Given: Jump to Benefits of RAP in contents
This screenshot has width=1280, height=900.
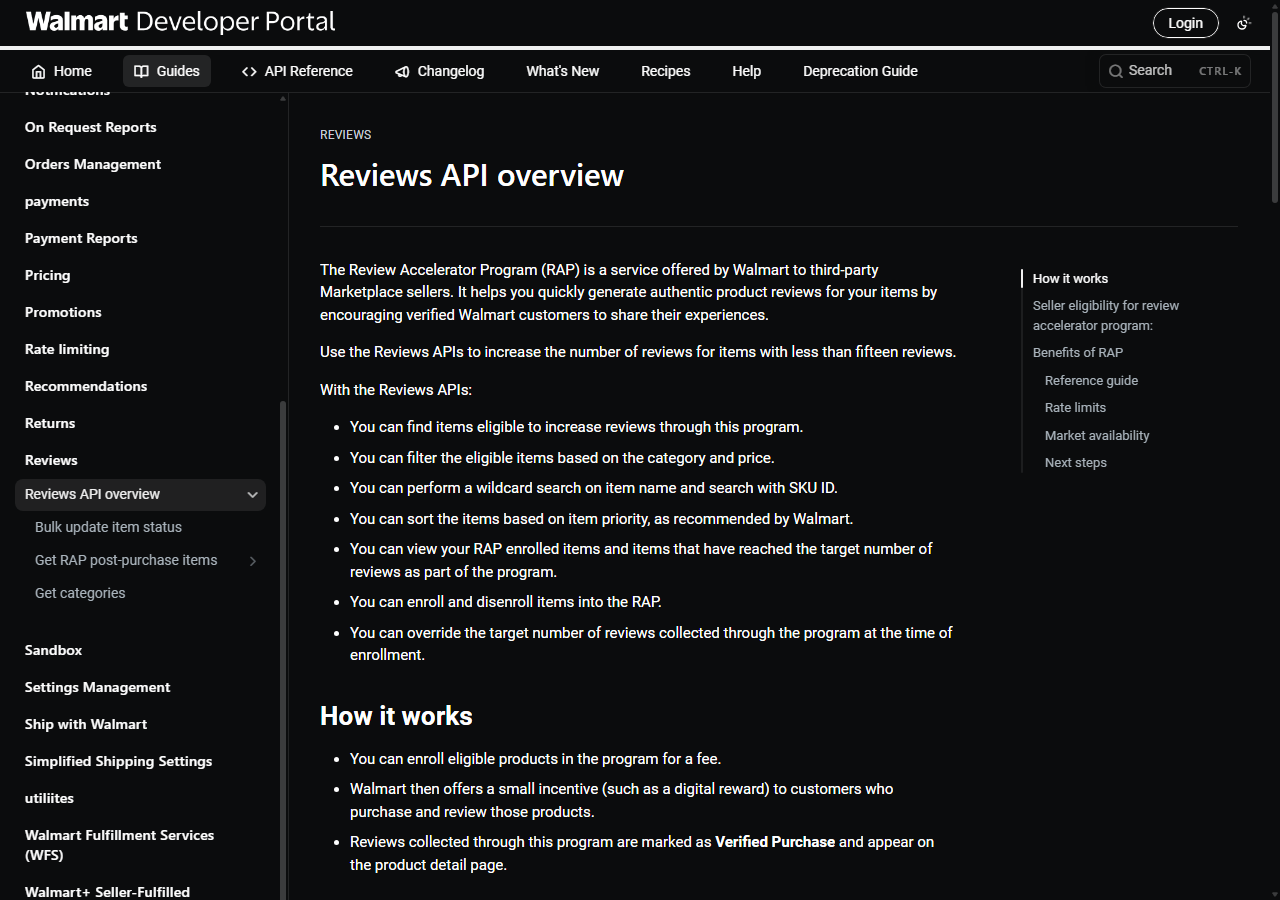Looking at the screenshot, I should pyautogui.click(x=1078, y=352).
